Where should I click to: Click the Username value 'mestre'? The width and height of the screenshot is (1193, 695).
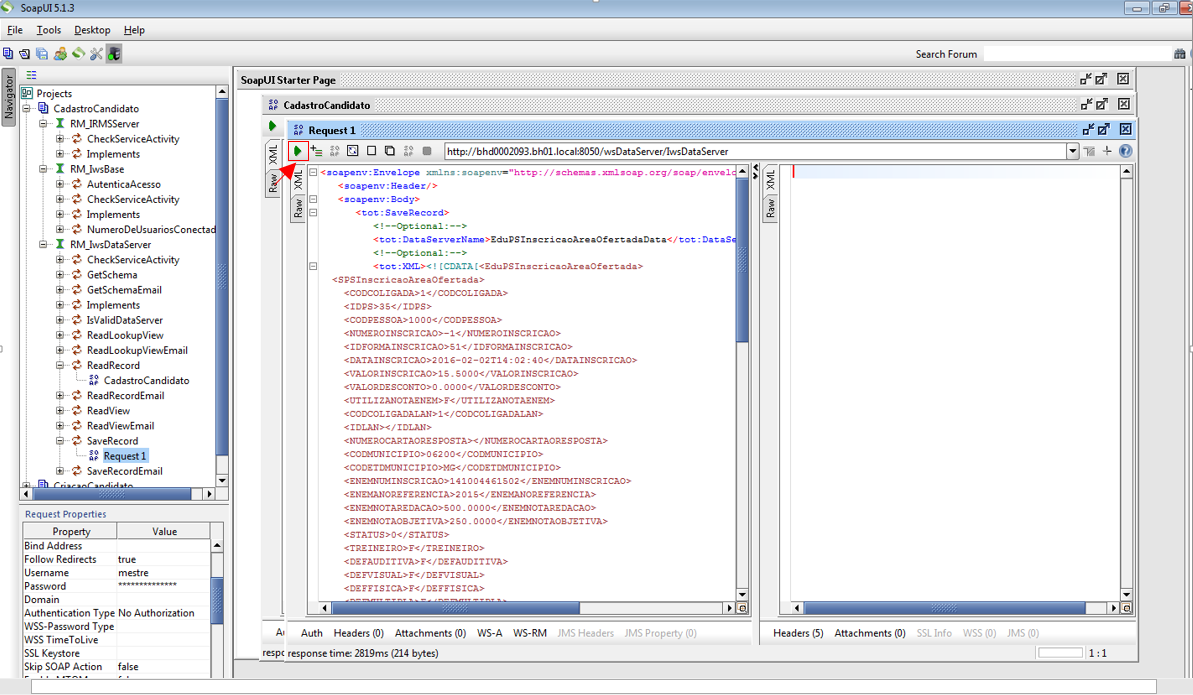point(133,572)
